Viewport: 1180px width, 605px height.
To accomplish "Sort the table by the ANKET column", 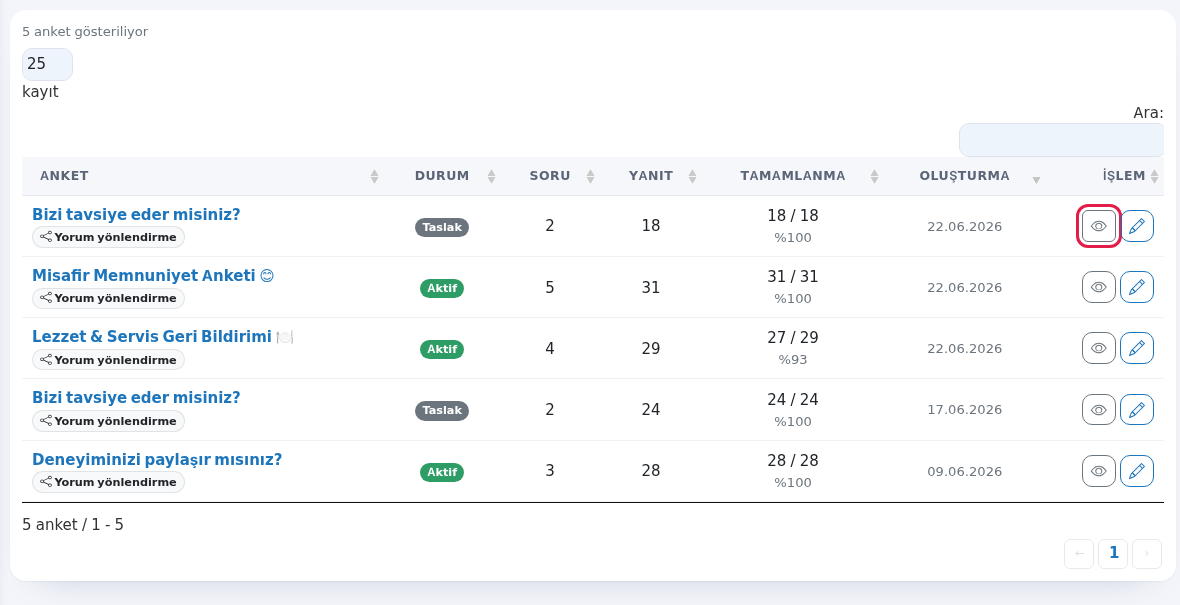I will click(203, 176).
